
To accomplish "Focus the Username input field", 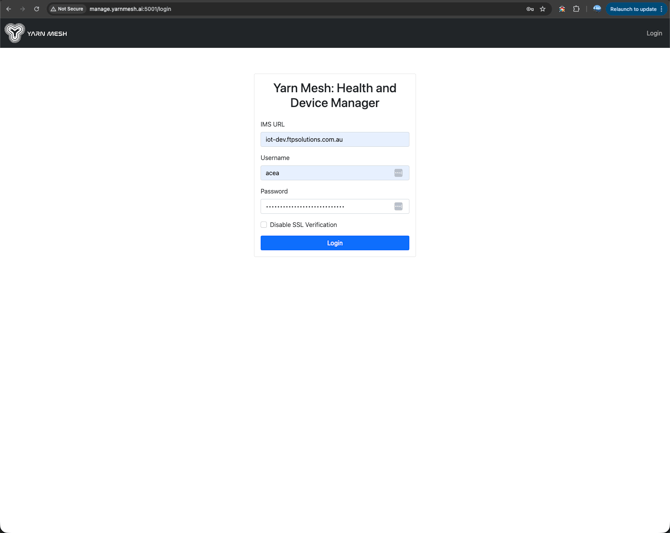I will point(335,173).
